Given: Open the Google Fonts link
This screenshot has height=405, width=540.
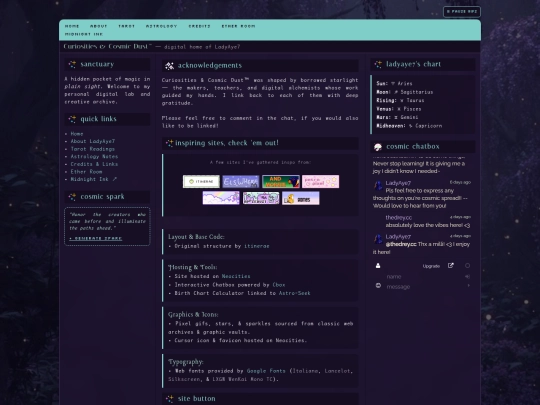Looking at the screenshot, I should coord(266,371).
